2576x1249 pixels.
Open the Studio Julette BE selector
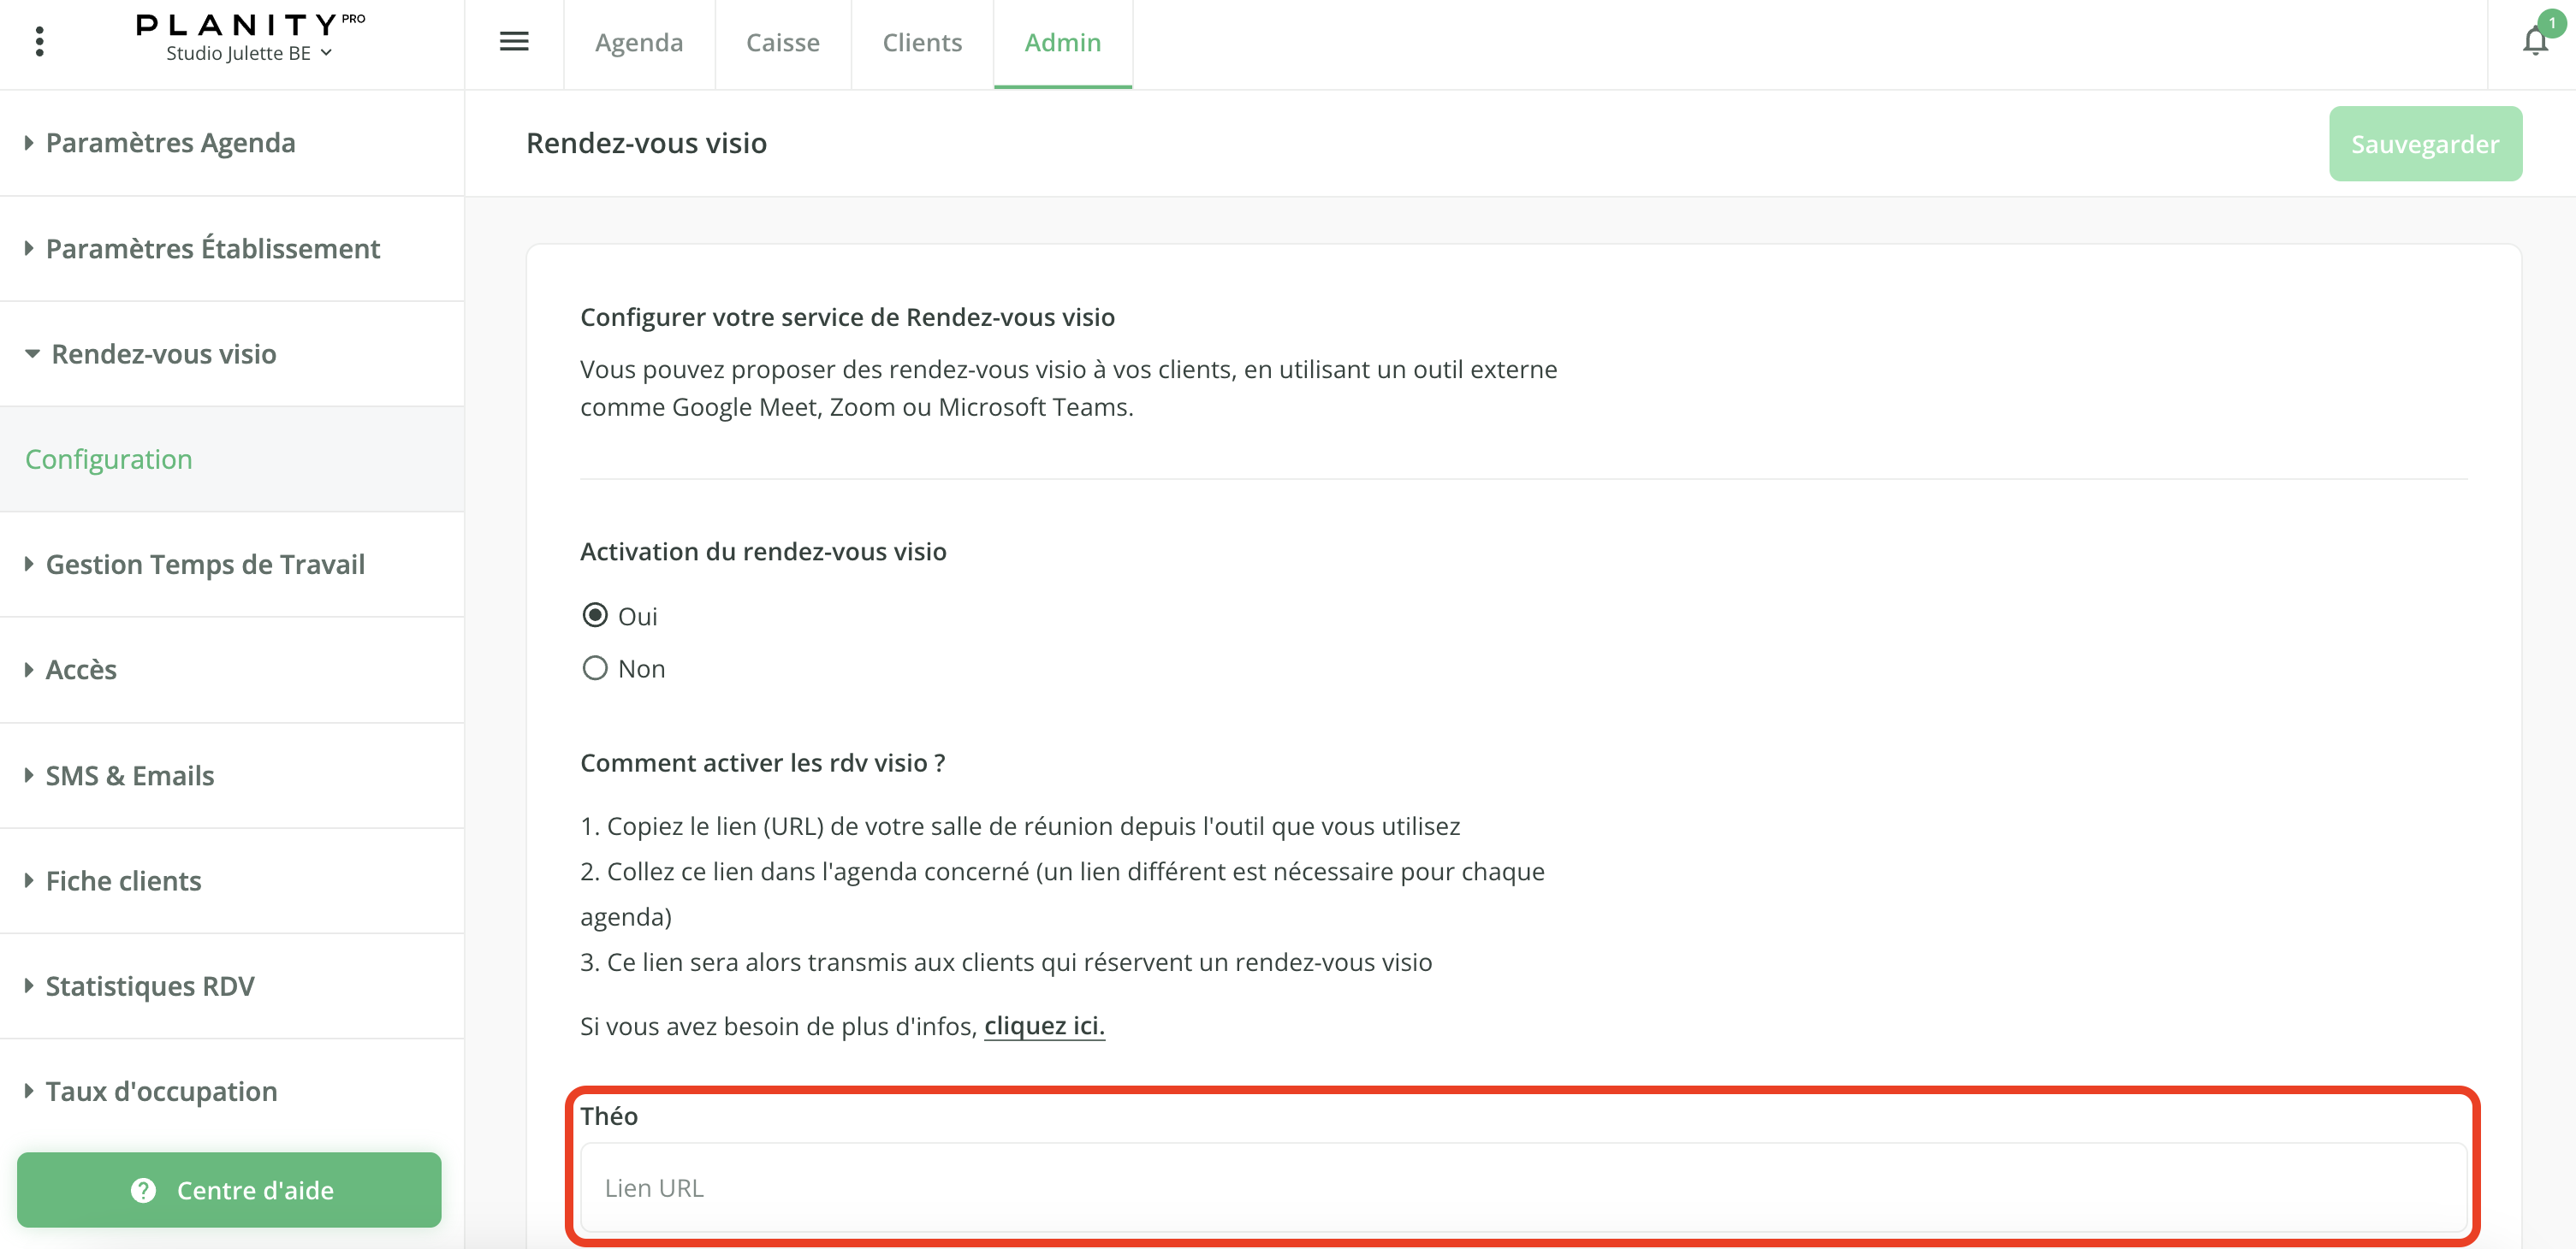(248, 54)
